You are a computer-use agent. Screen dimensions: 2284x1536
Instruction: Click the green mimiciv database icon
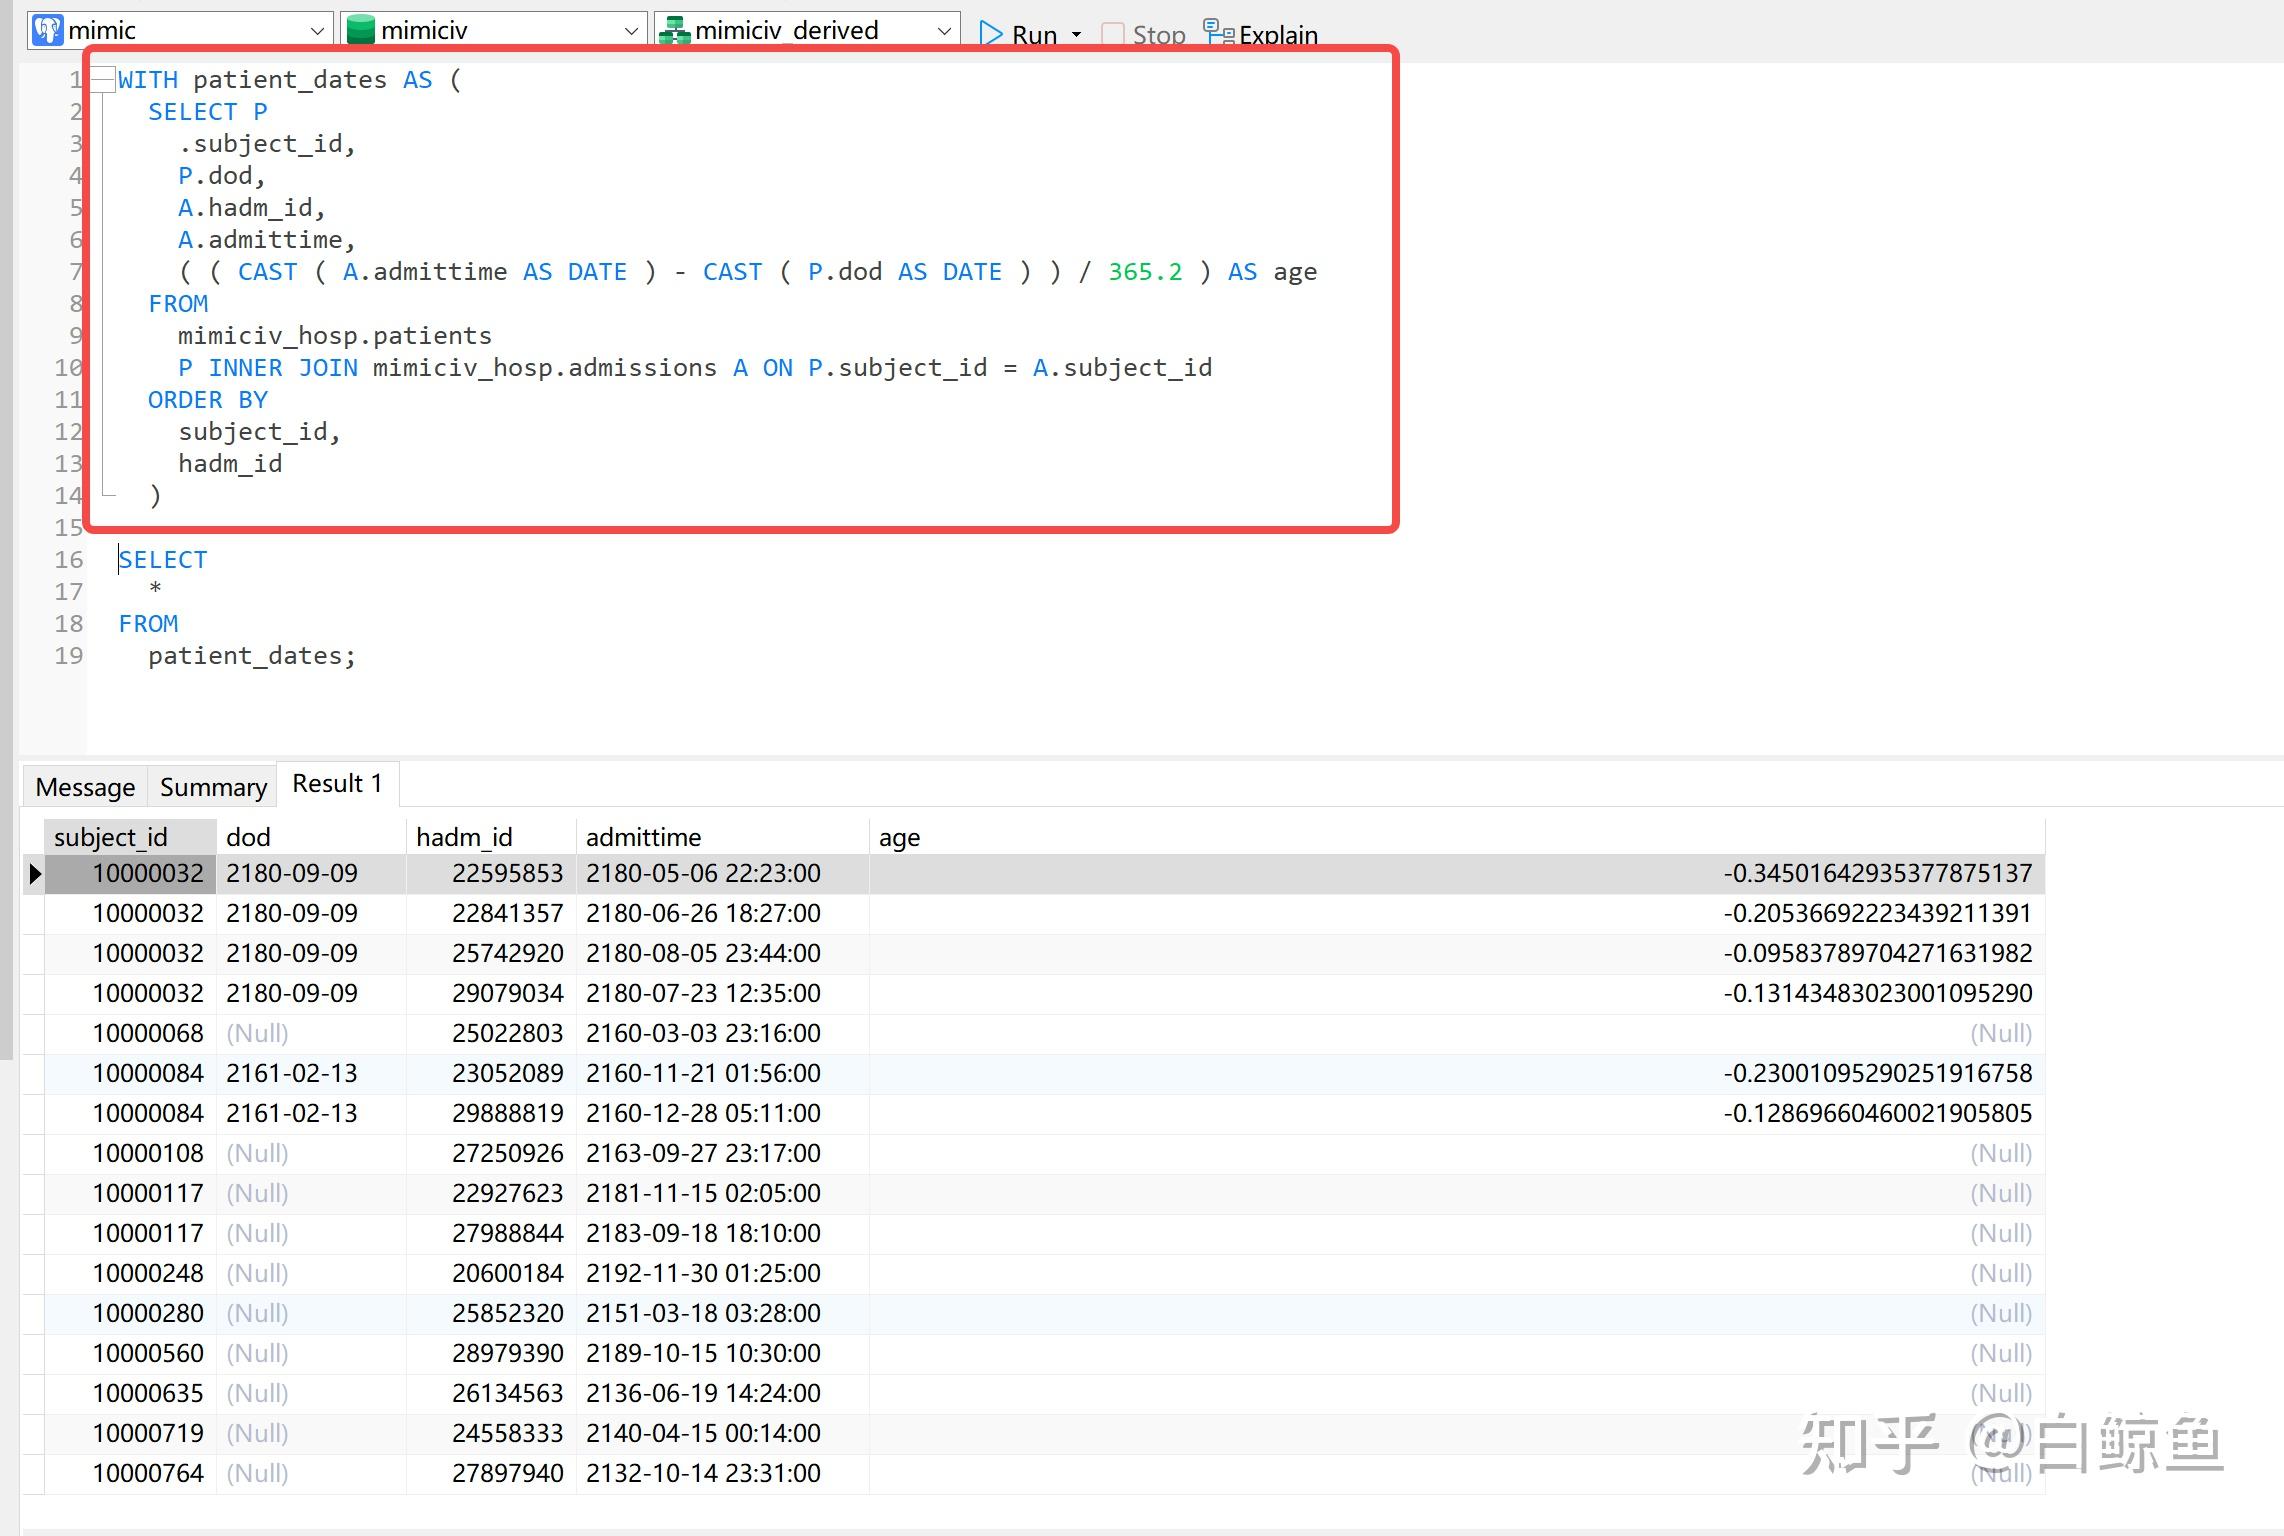tap(360, 30)
